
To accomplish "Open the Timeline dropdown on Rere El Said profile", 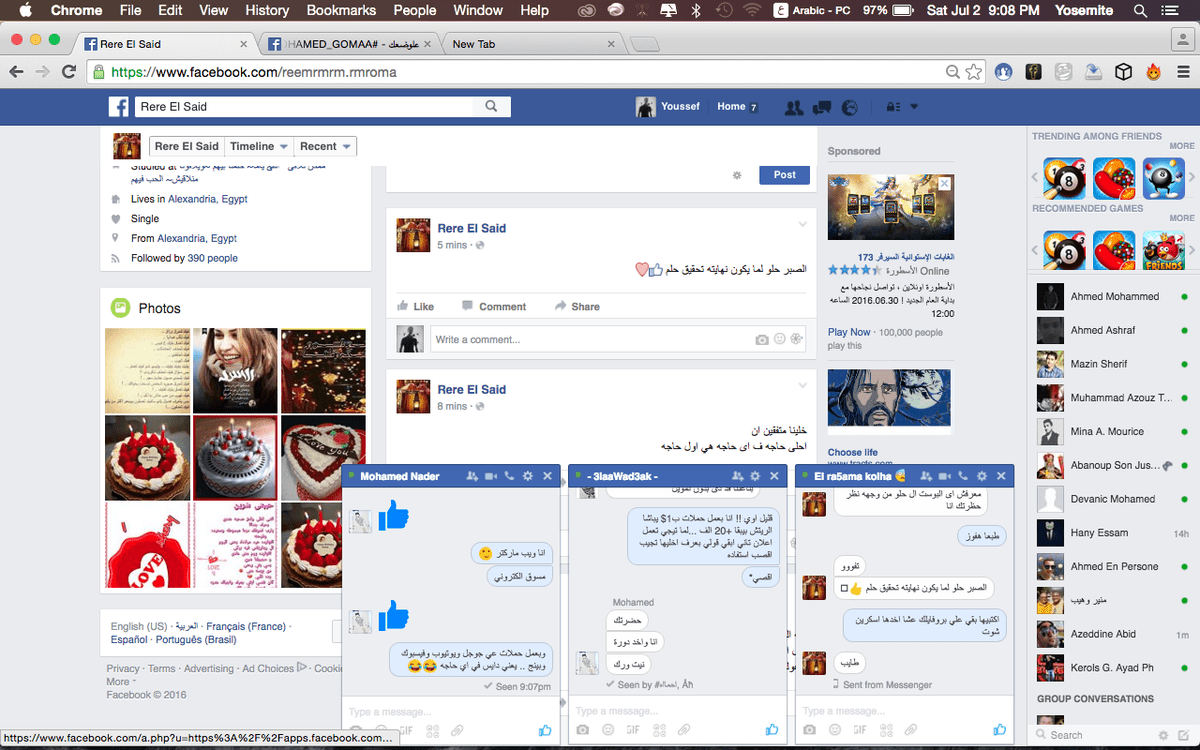I will click(x=258, y=145).
